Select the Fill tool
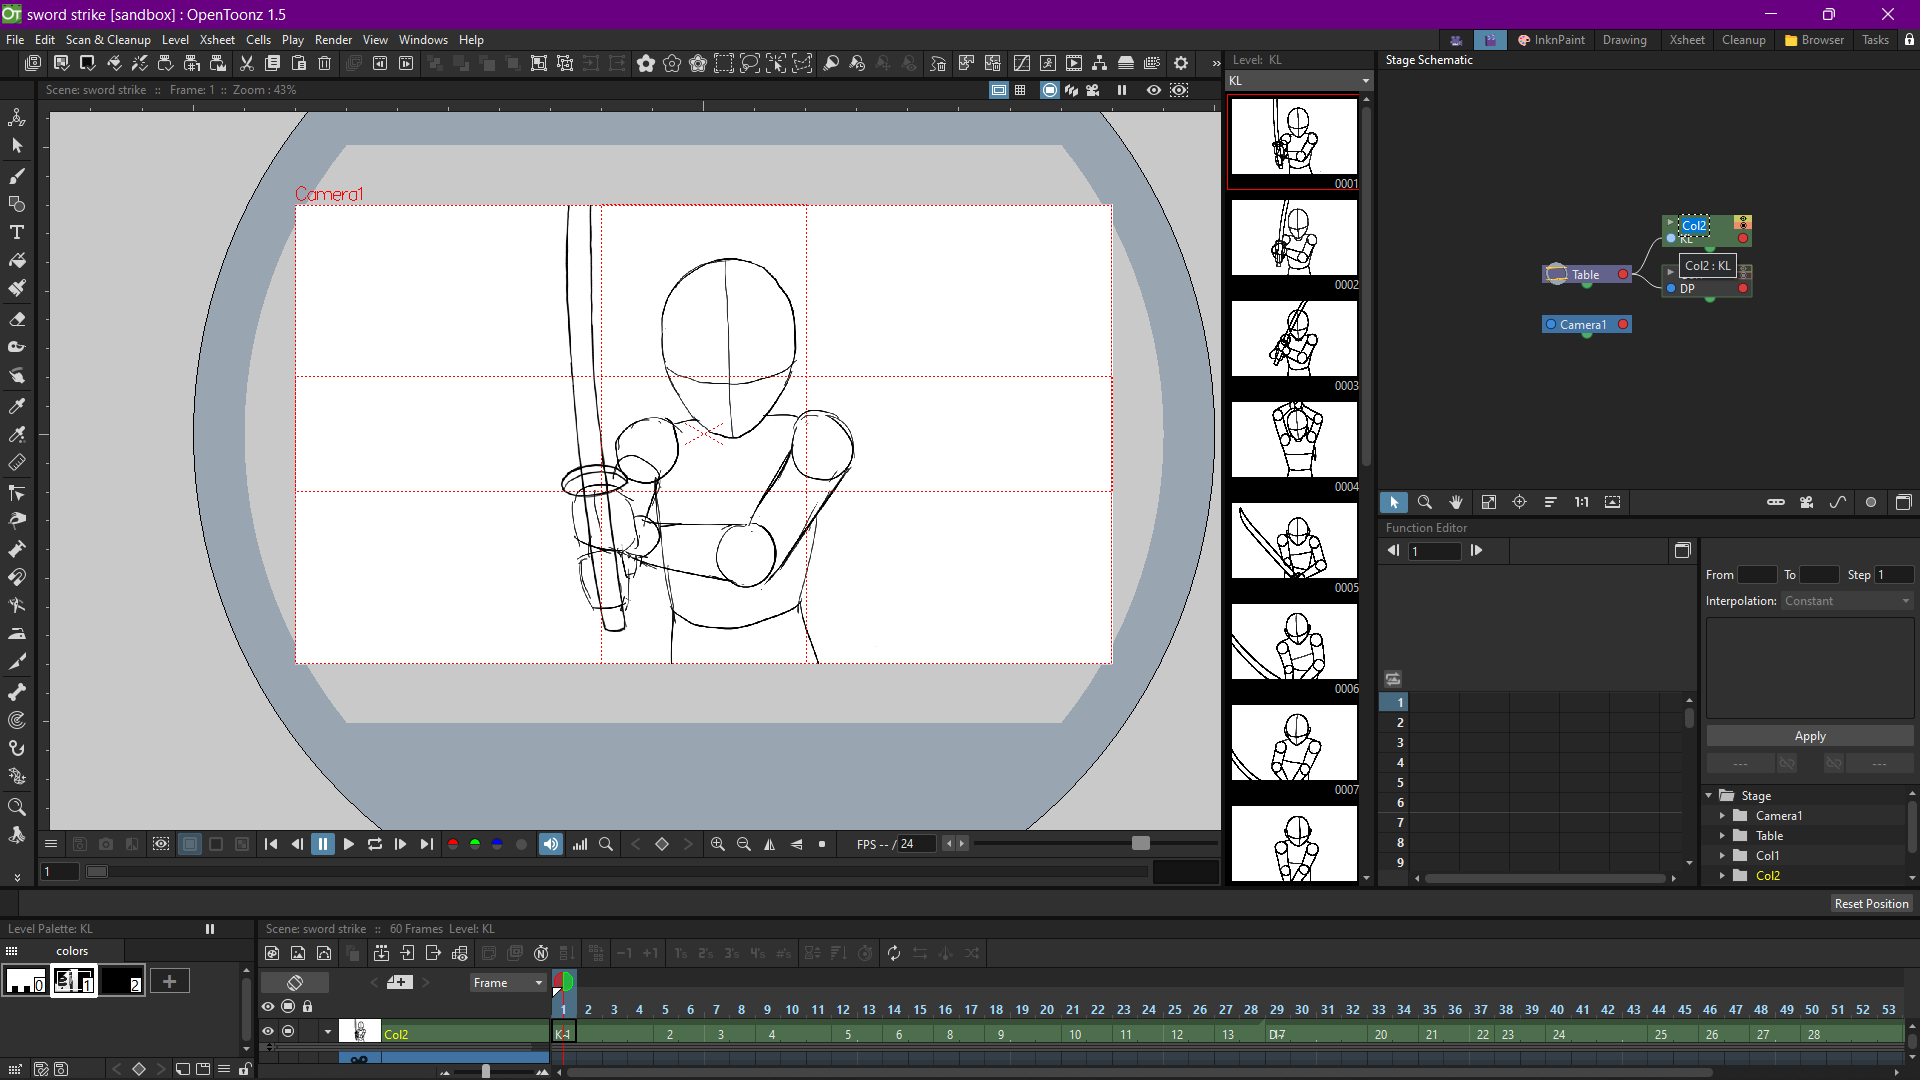1920x1080 pixels. (x=17, y=260)
